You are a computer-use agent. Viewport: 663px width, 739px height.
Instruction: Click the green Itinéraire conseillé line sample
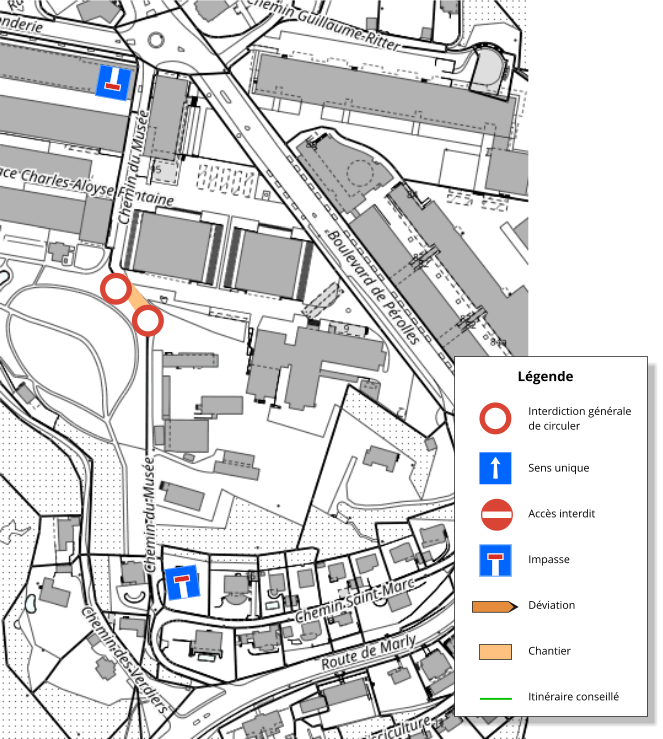(495, 697)
